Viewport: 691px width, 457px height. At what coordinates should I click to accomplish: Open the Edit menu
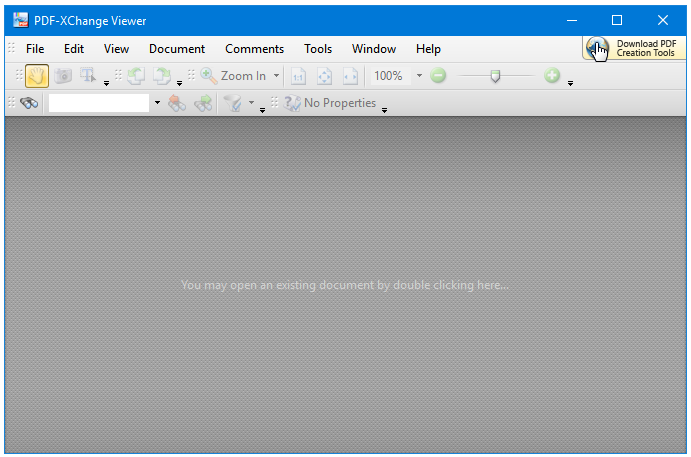tap(74, 49)
